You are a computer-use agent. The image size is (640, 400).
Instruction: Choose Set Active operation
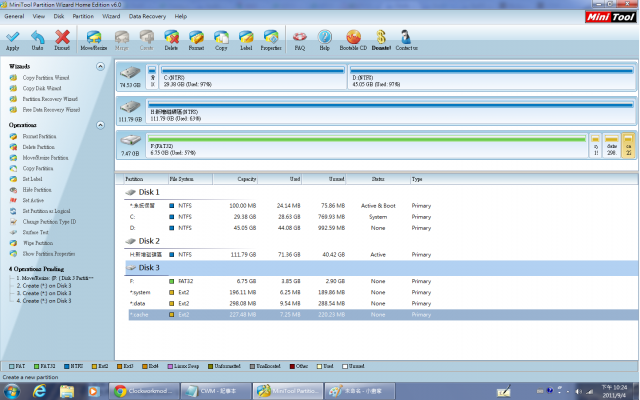point(33,200)
